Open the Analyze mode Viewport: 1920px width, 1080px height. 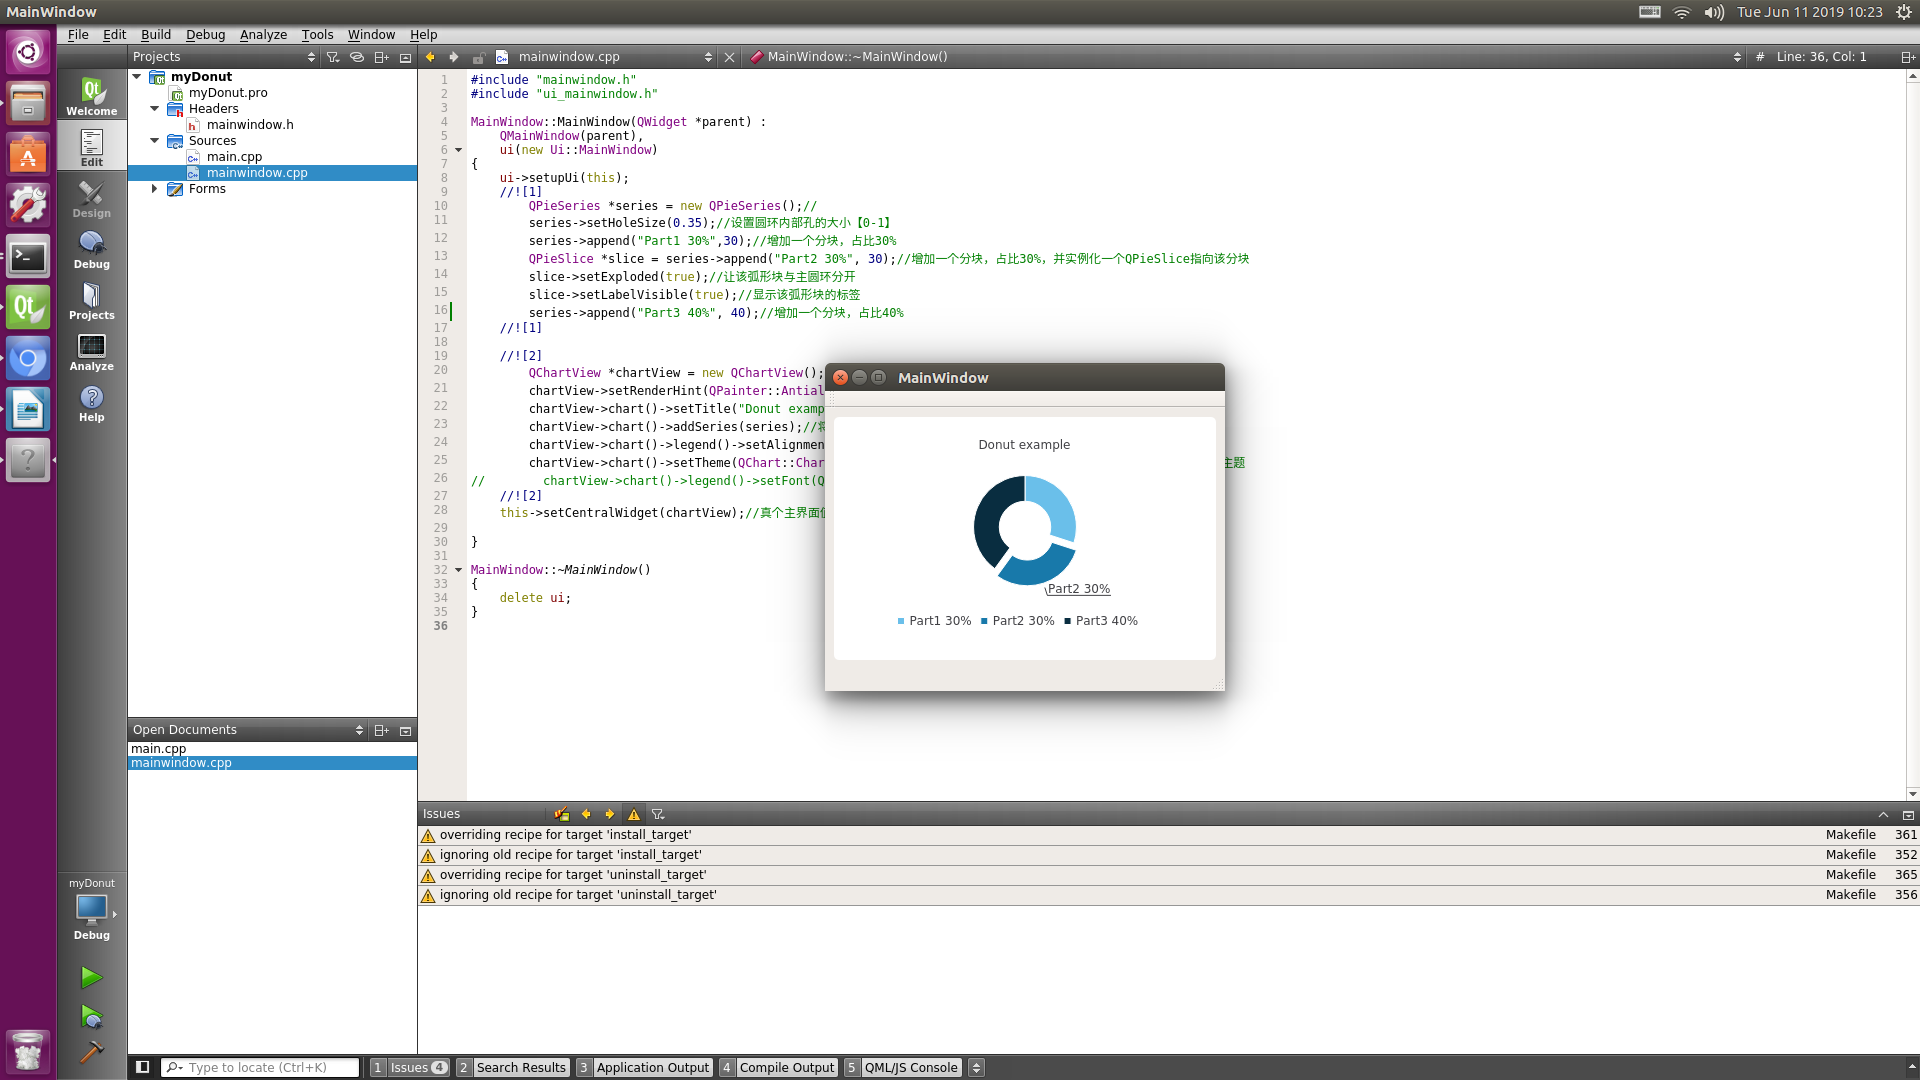(91, 352)
